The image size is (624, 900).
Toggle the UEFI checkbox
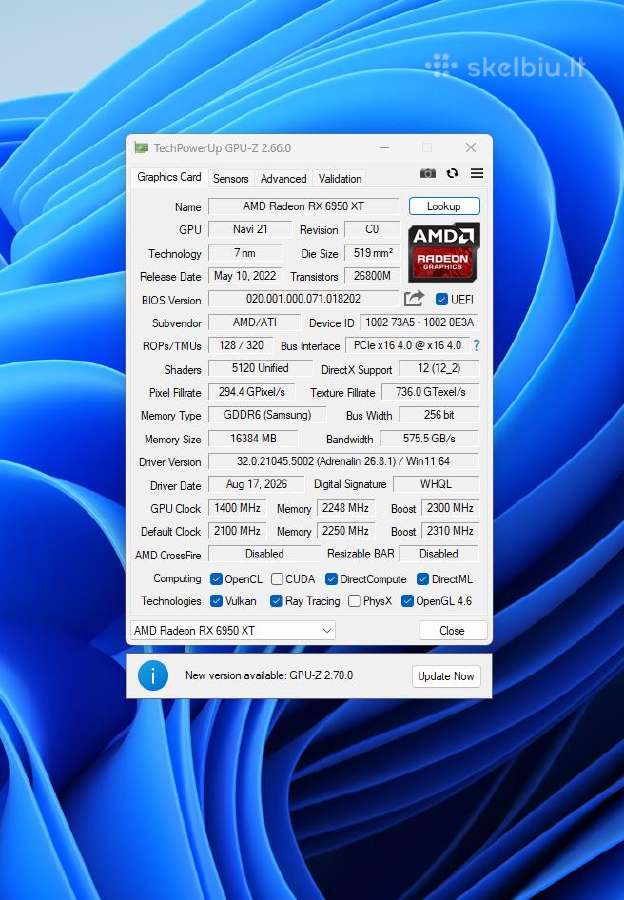click(x=441, y=299)
